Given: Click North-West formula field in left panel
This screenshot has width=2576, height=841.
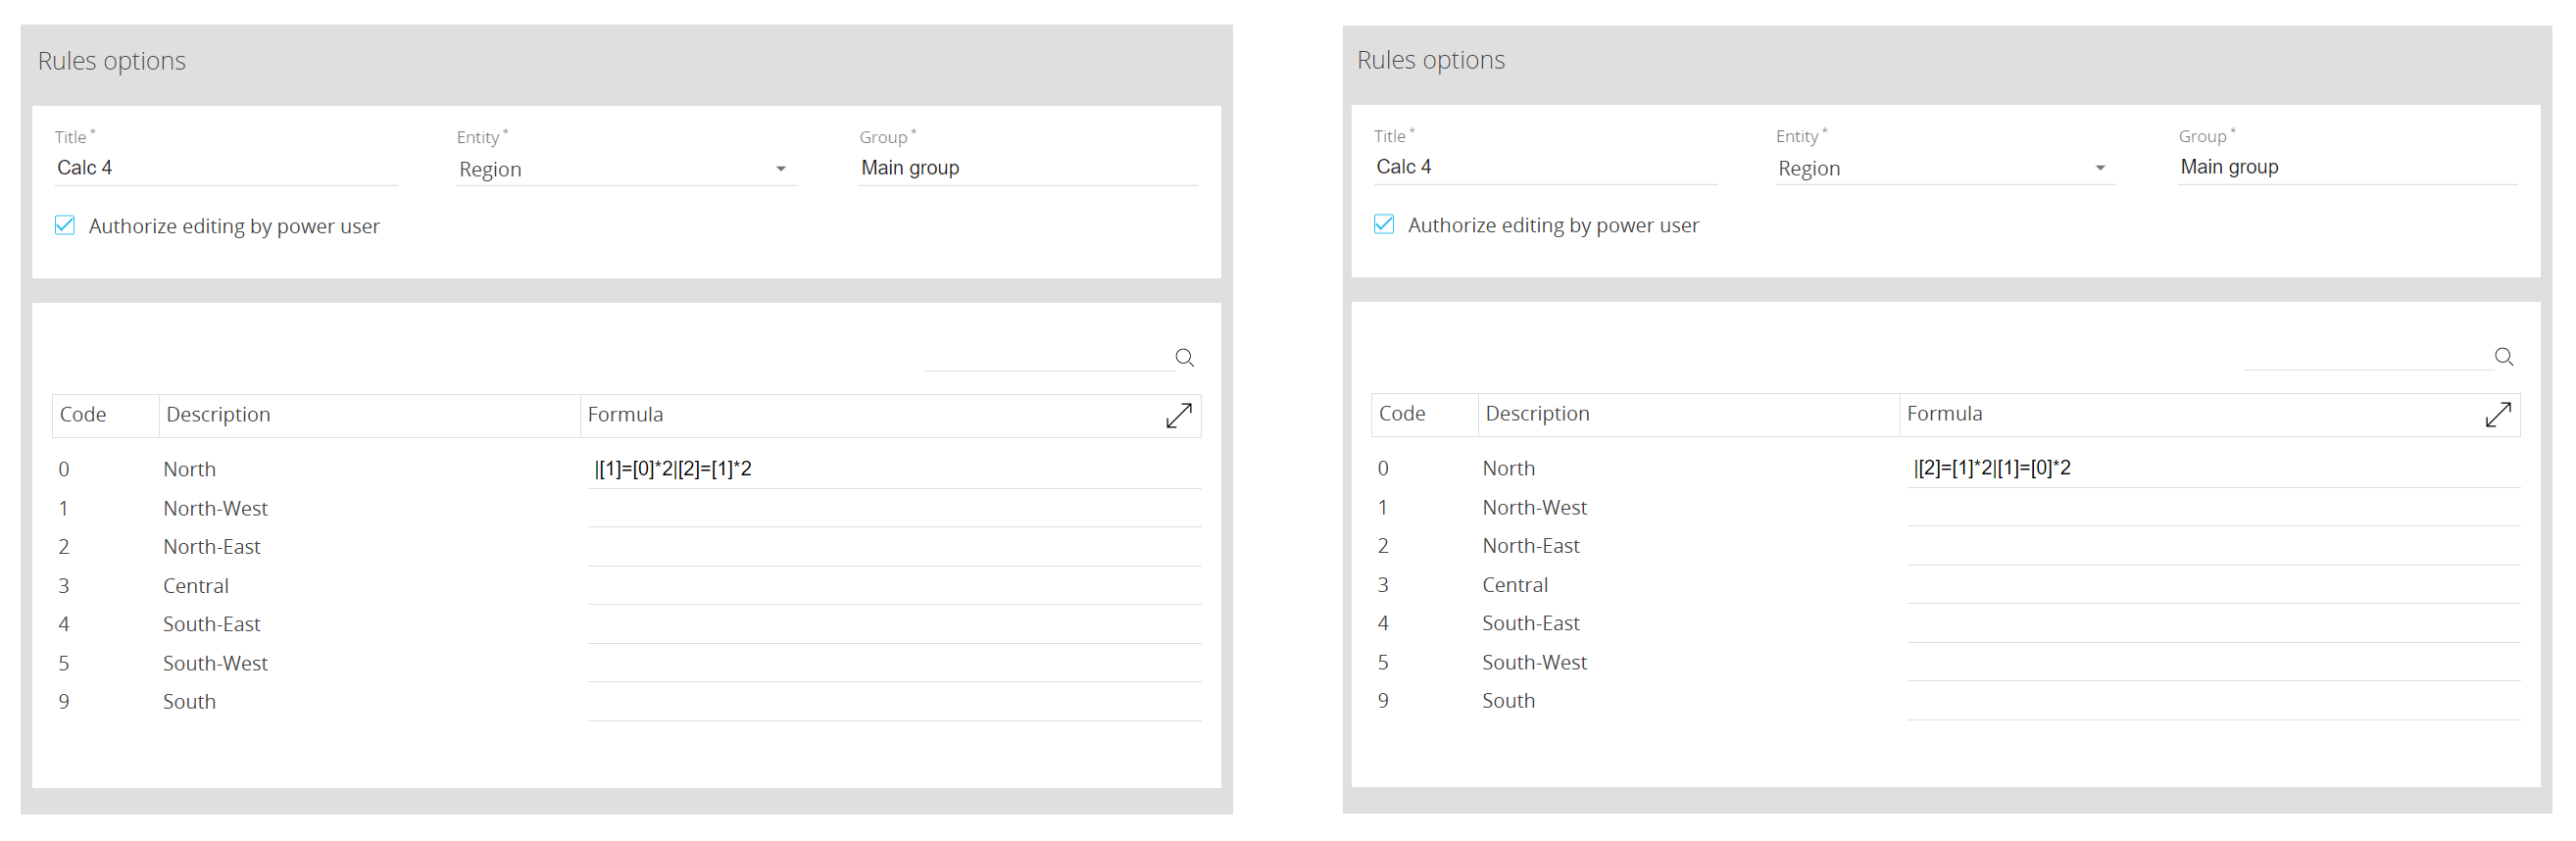Looking at the screenshot, I should coord(893,509).
